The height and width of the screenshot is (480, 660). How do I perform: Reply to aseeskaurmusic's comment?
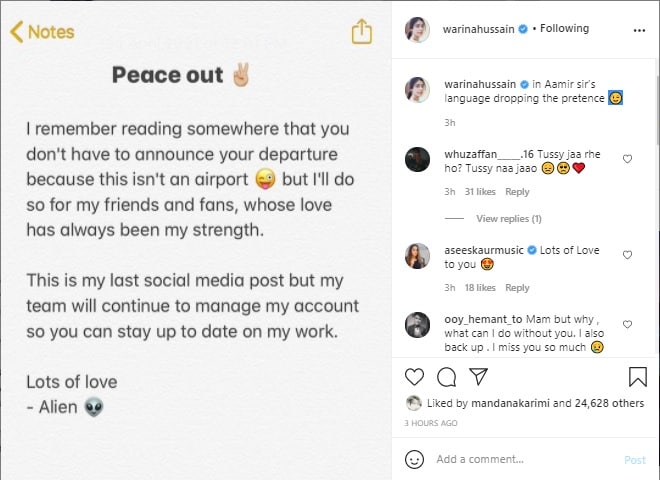pos(517,288)
